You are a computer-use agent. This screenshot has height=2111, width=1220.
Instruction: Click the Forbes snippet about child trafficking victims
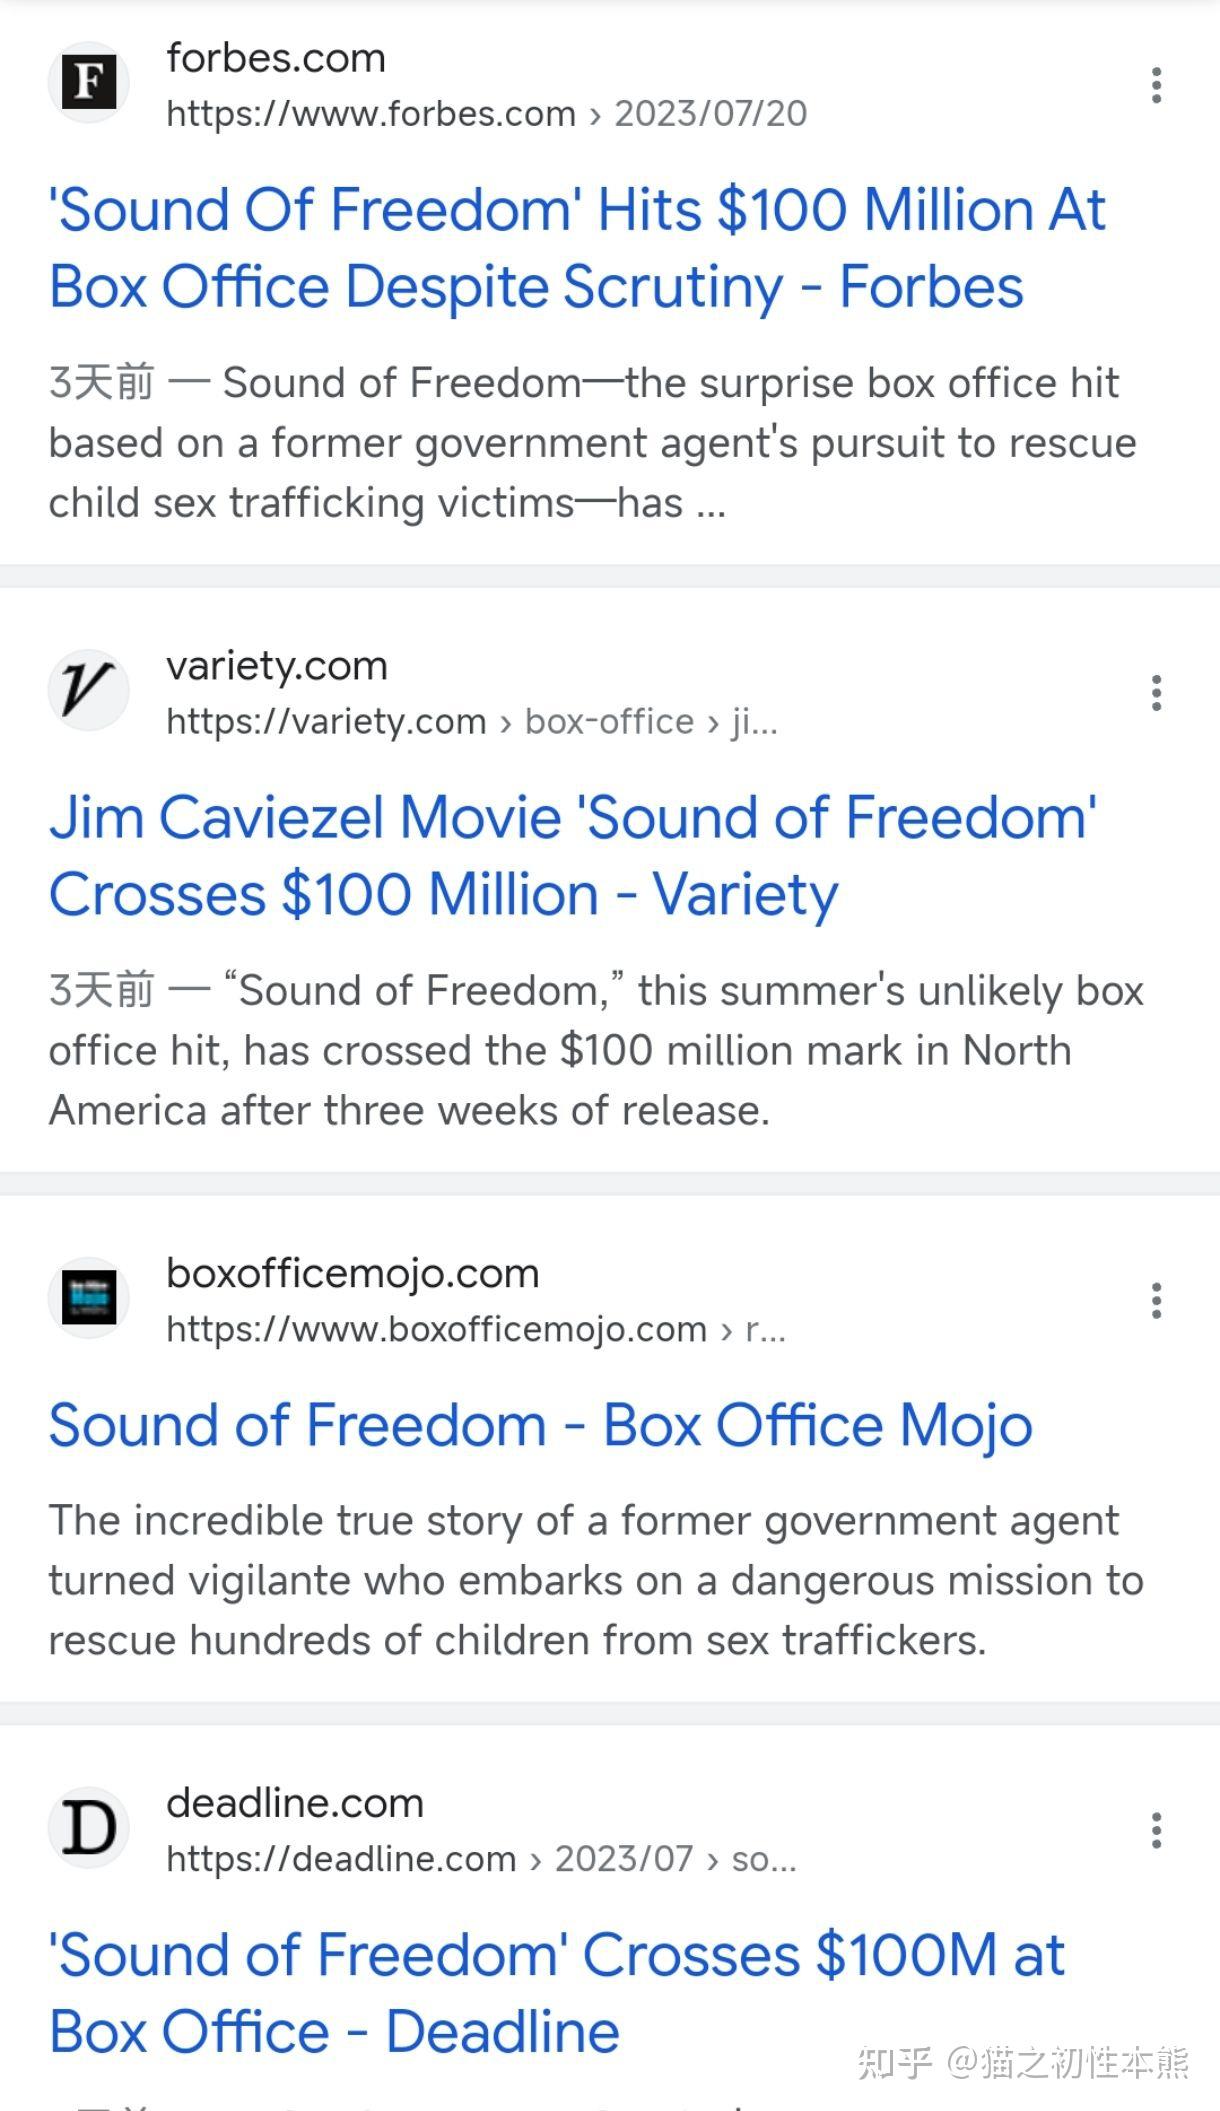click(x=592, y=443)
